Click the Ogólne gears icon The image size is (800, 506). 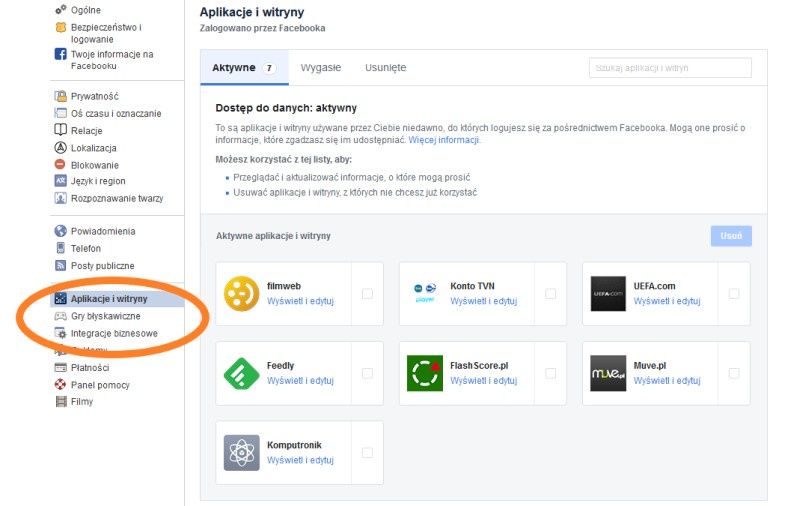[x=61, y=10]
